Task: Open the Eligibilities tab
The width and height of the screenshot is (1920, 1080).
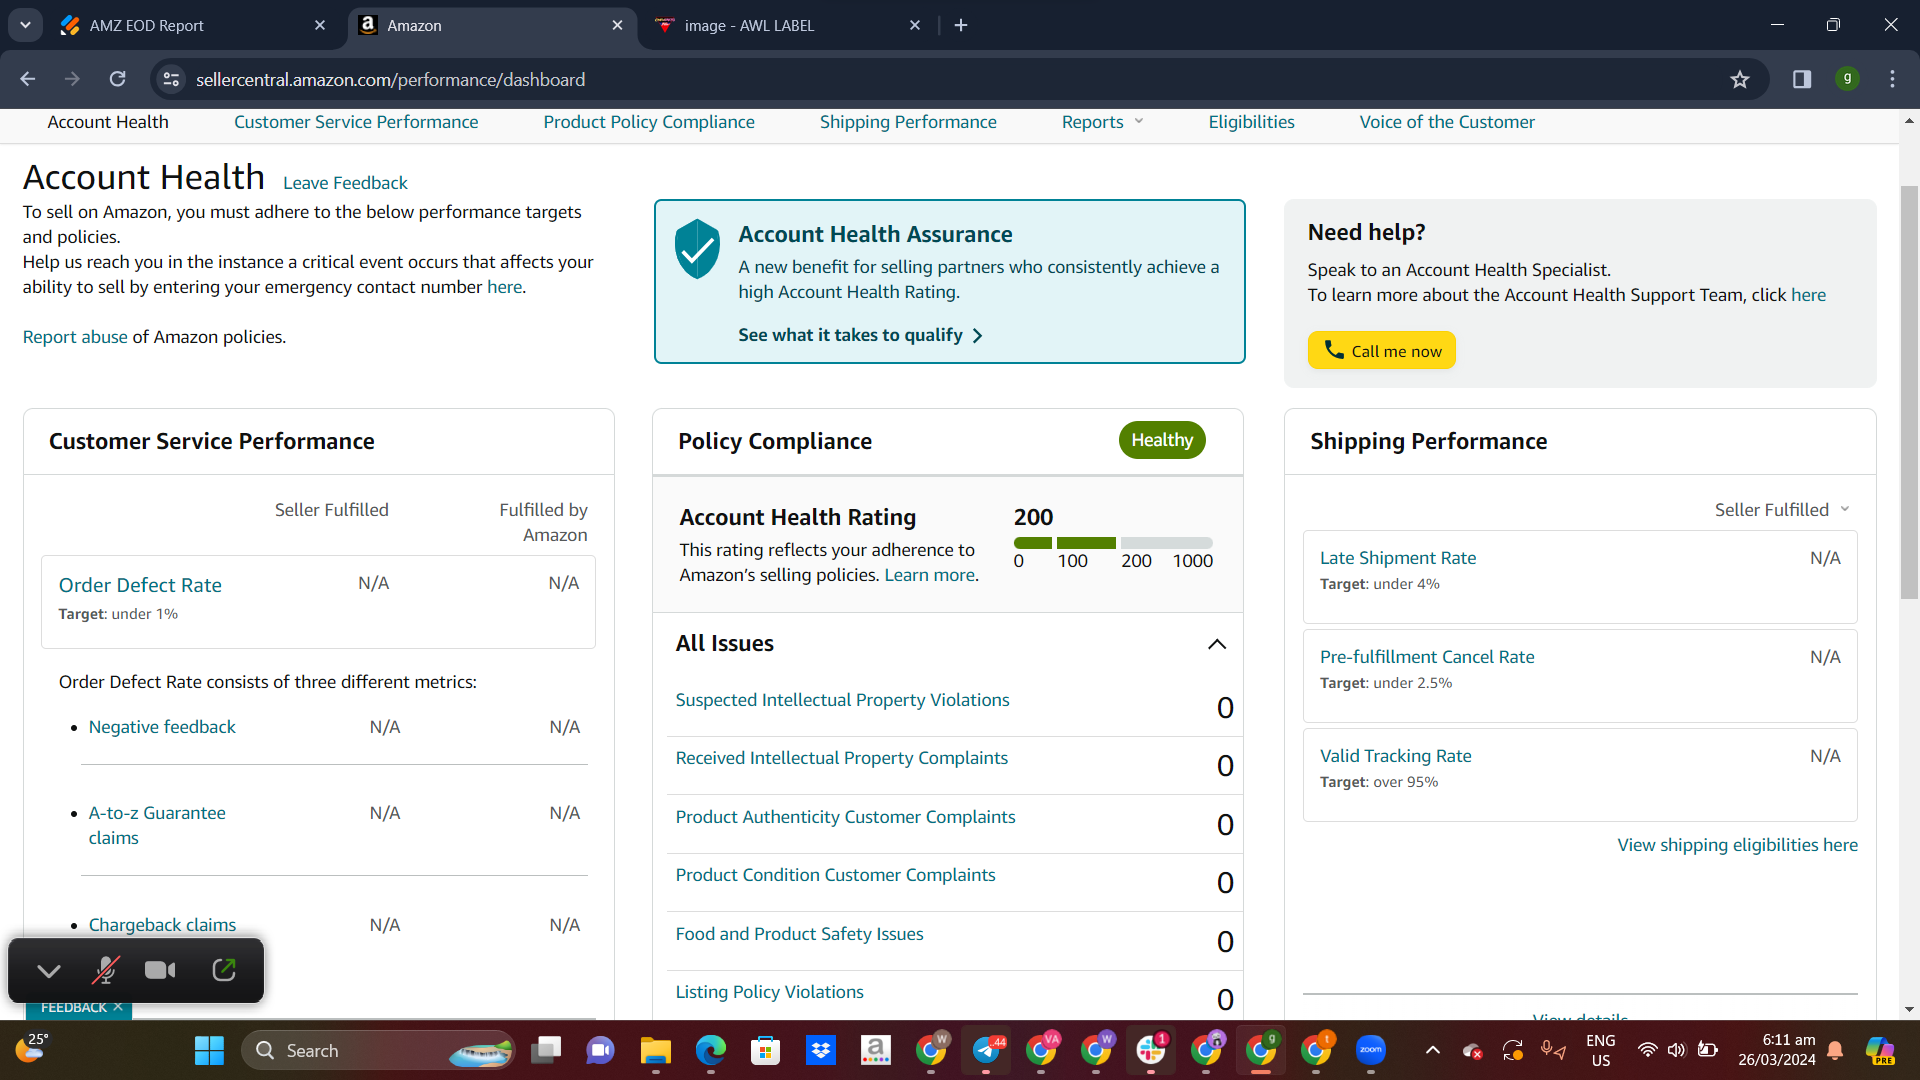Action: click(x=1251, y=122)
